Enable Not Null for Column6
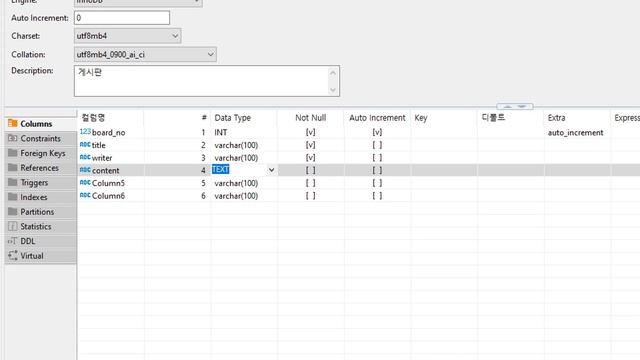Screen dimensions: 640x360 310,196
